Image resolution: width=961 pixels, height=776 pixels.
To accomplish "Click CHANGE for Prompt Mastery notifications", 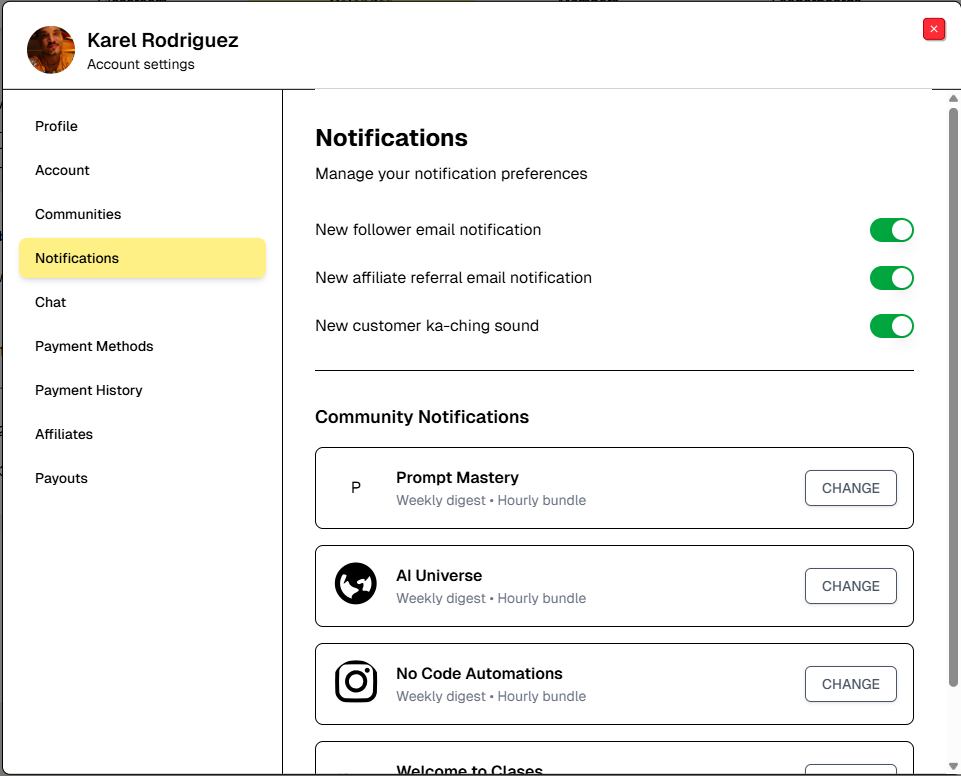I will 850,488.
